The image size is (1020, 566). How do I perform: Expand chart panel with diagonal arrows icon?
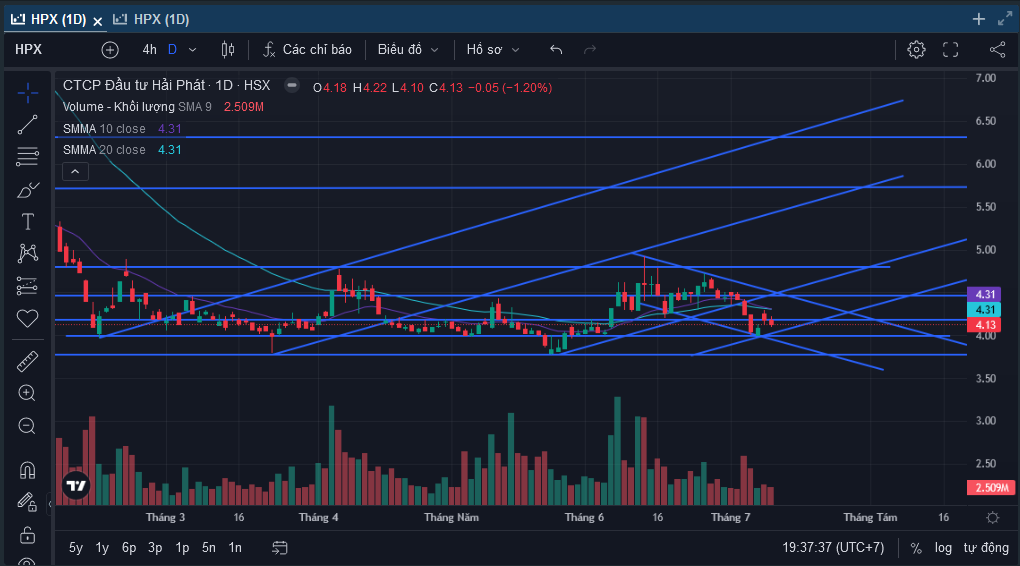pos(1005,19)
